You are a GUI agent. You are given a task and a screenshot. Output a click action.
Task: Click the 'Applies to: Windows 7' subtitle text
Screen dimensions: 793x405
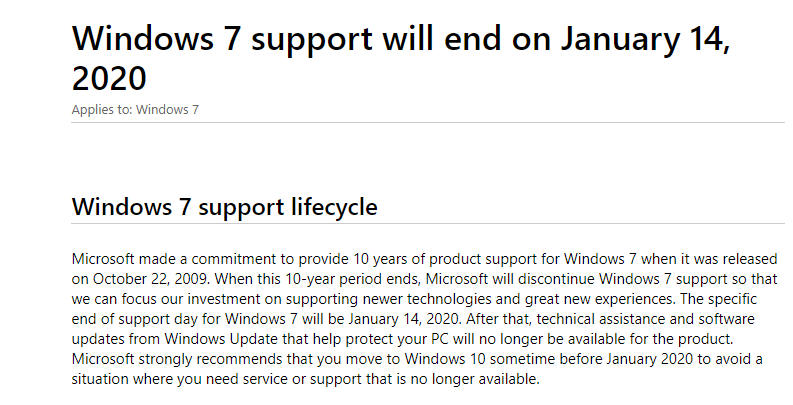click(136, 109)
